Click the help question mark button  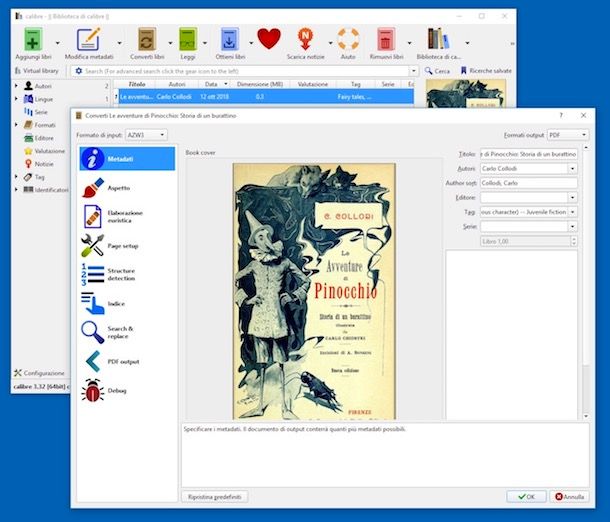click(x=561, y=116)
